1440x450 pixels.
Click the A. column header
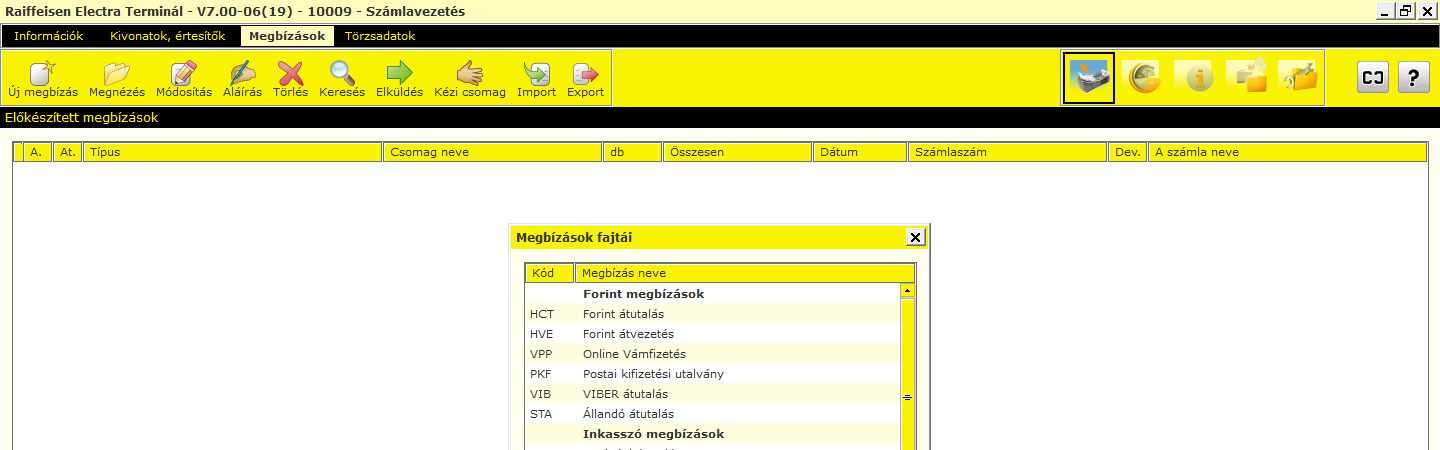click(x=38, y=152)
